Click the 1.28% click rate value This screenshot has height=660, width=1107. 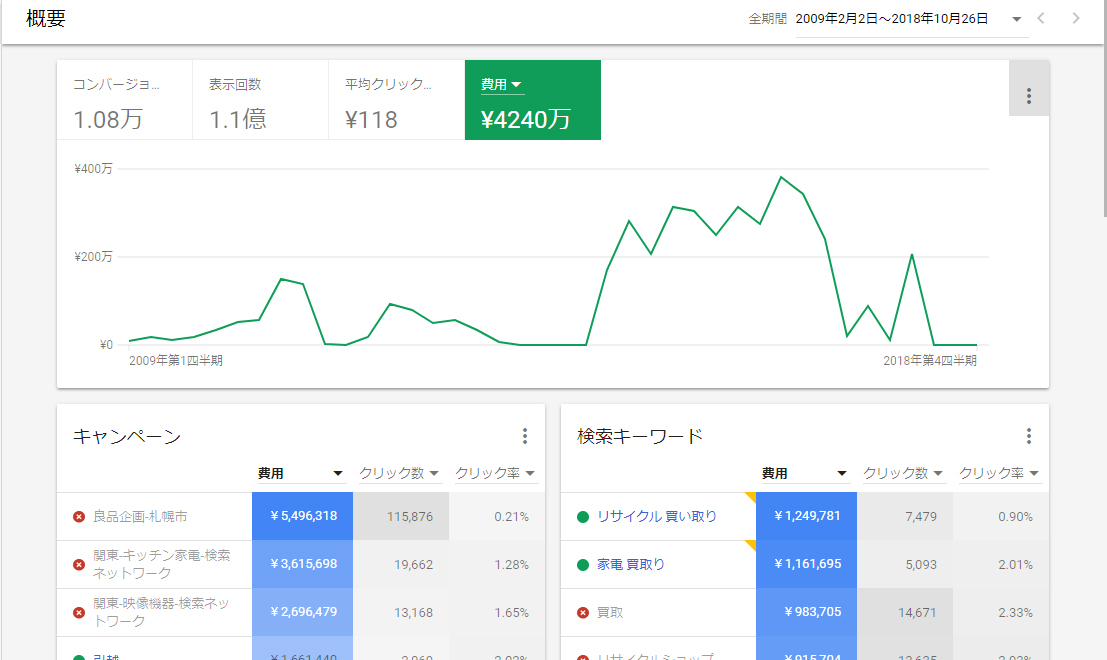511,565
